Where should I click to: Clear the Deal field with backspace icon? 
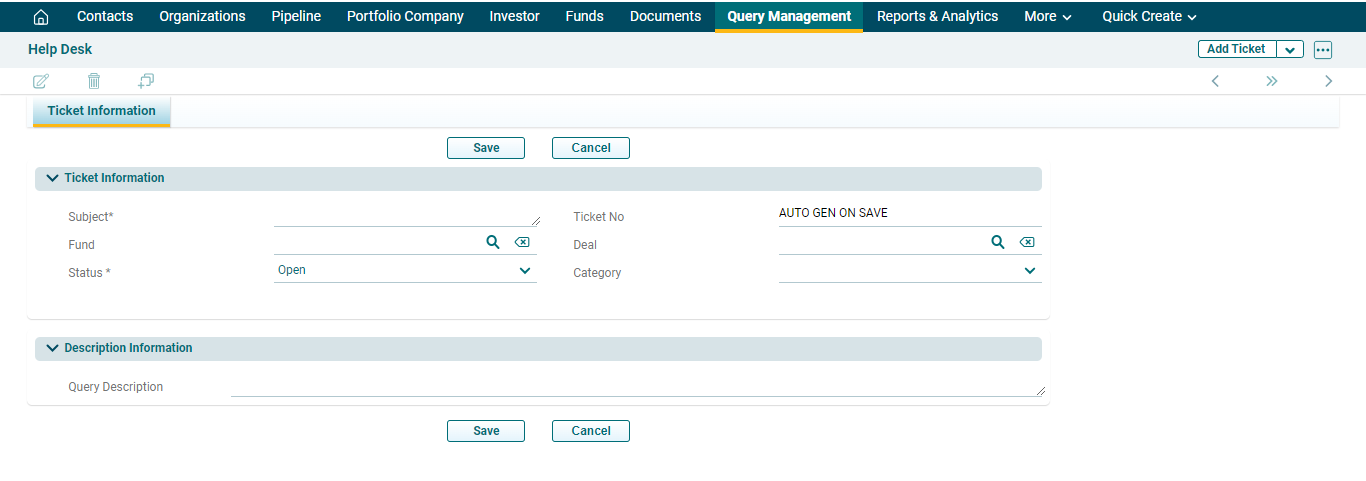pyautogui.click(x=1027, y=242)
